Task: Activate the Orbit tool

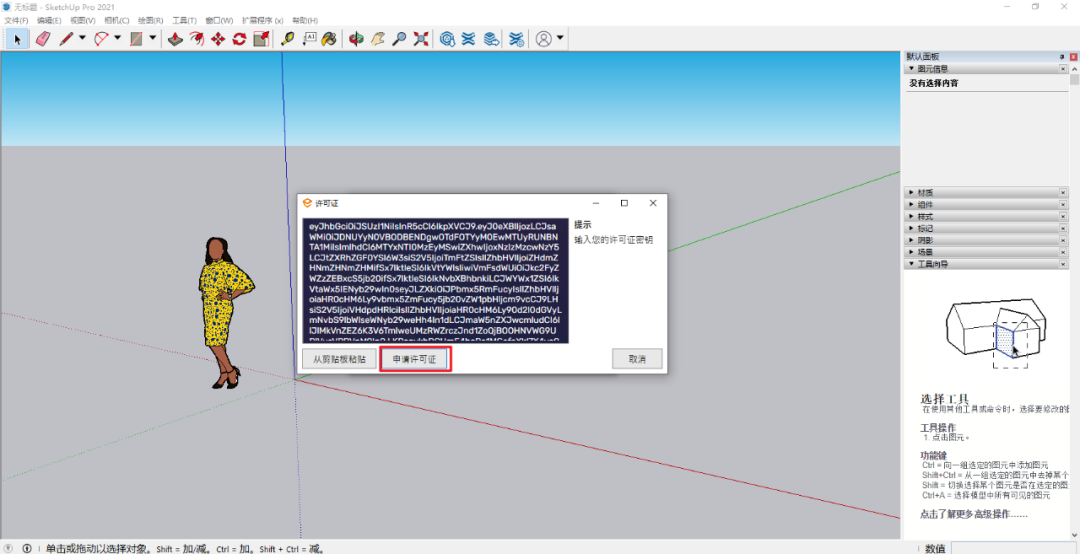Action: (356, 39)
